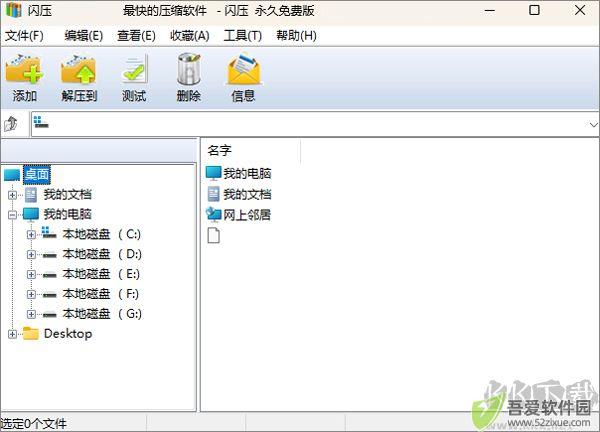600x432 pixels.
Task: Click the 删除 (Delete) trash icon
Action: tap(189, 69)
